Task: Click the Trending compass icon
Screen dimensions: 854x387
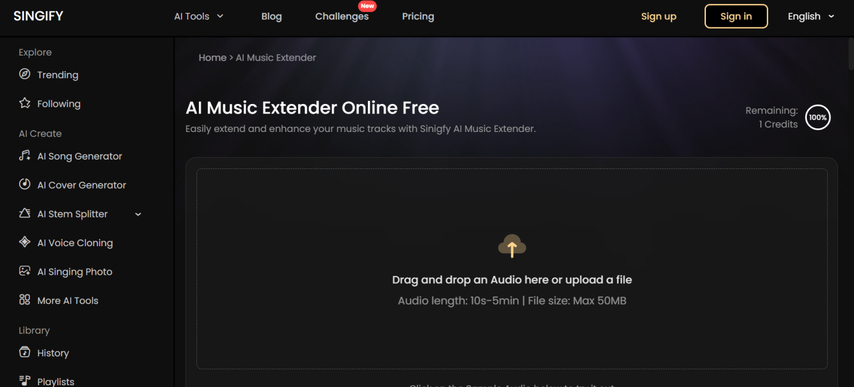Action: tap(25, 74)
